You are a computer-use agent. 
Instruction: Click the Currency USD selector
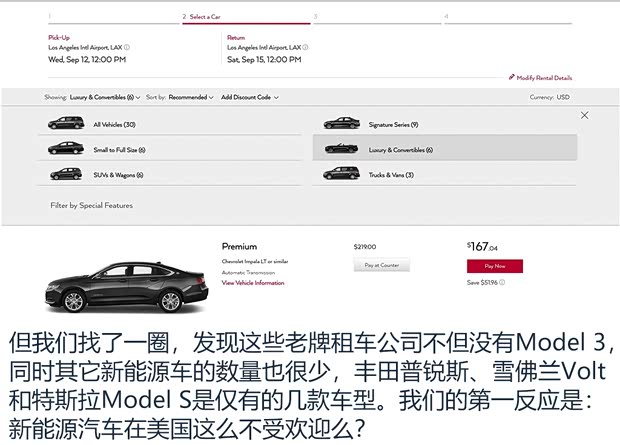point(550,97)
